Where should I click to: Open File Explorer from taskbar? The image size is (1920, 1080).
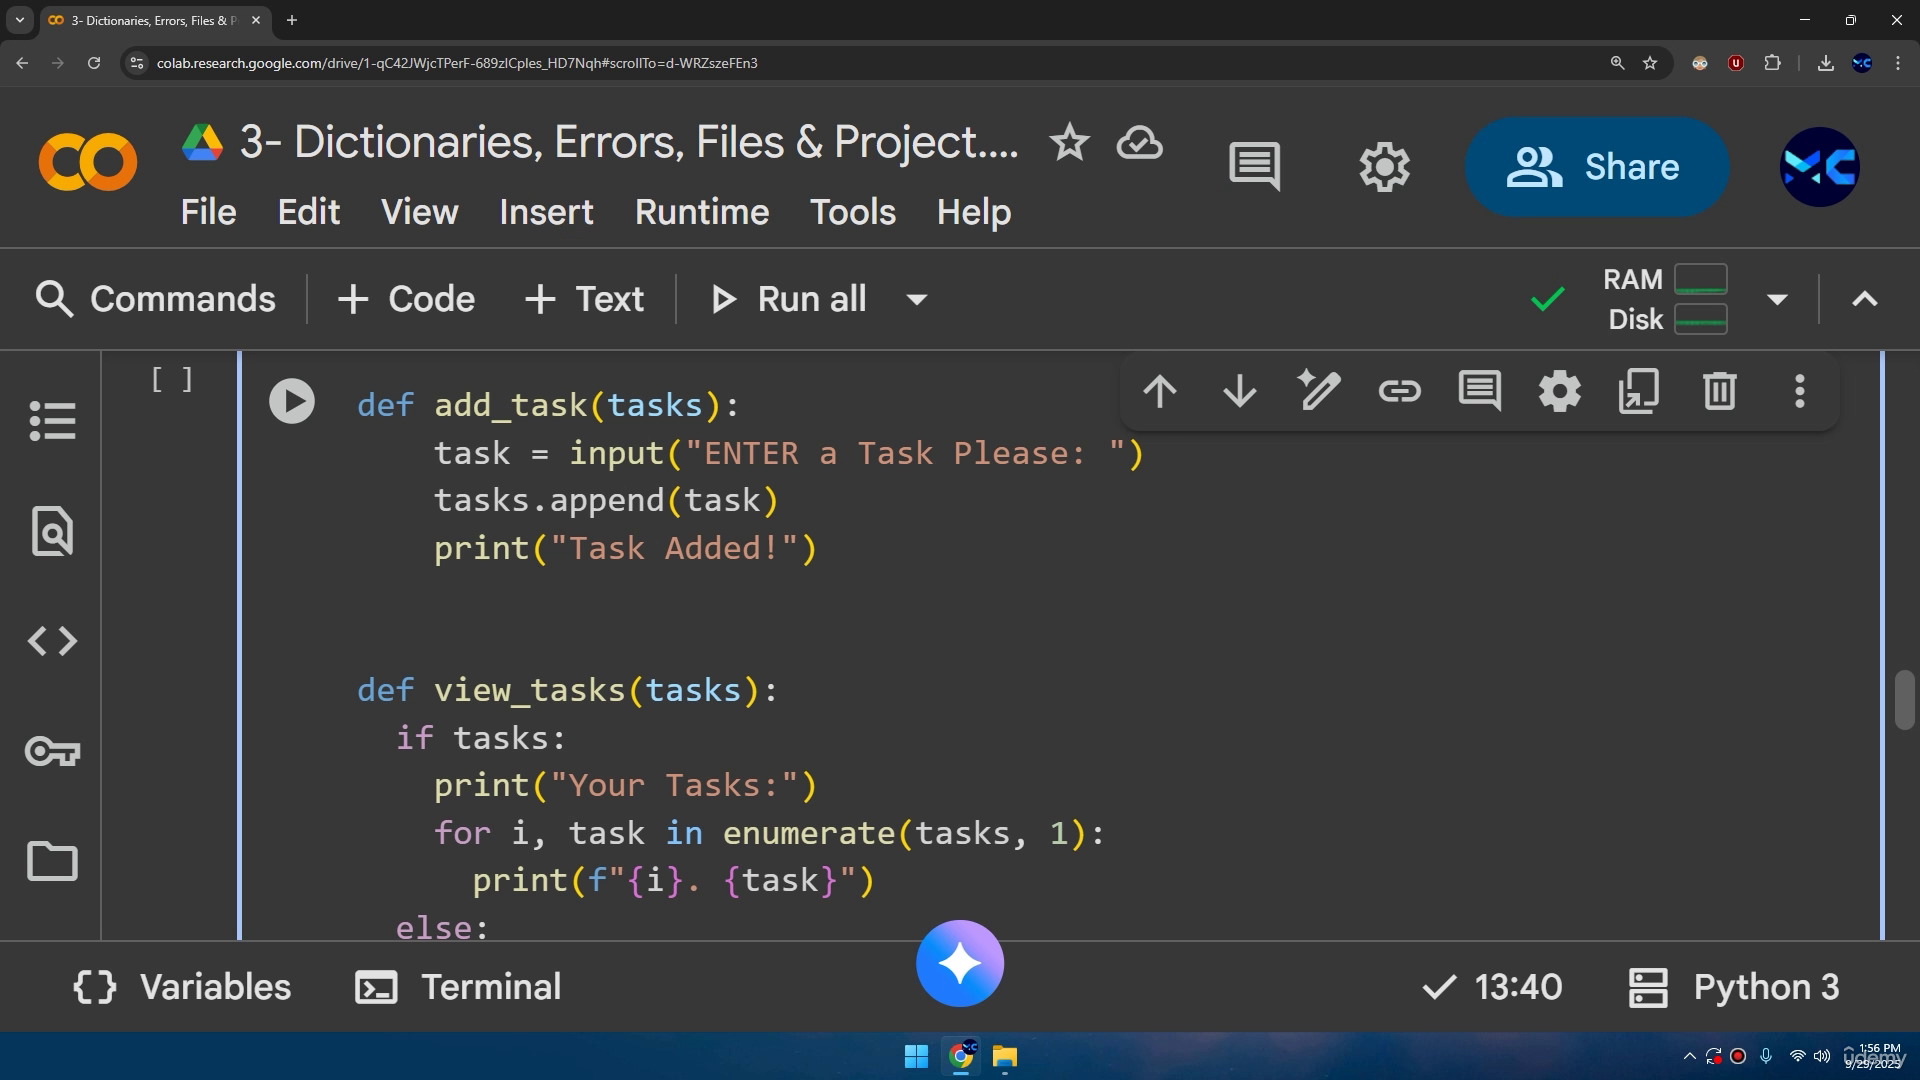(x=1004, y=1056)
